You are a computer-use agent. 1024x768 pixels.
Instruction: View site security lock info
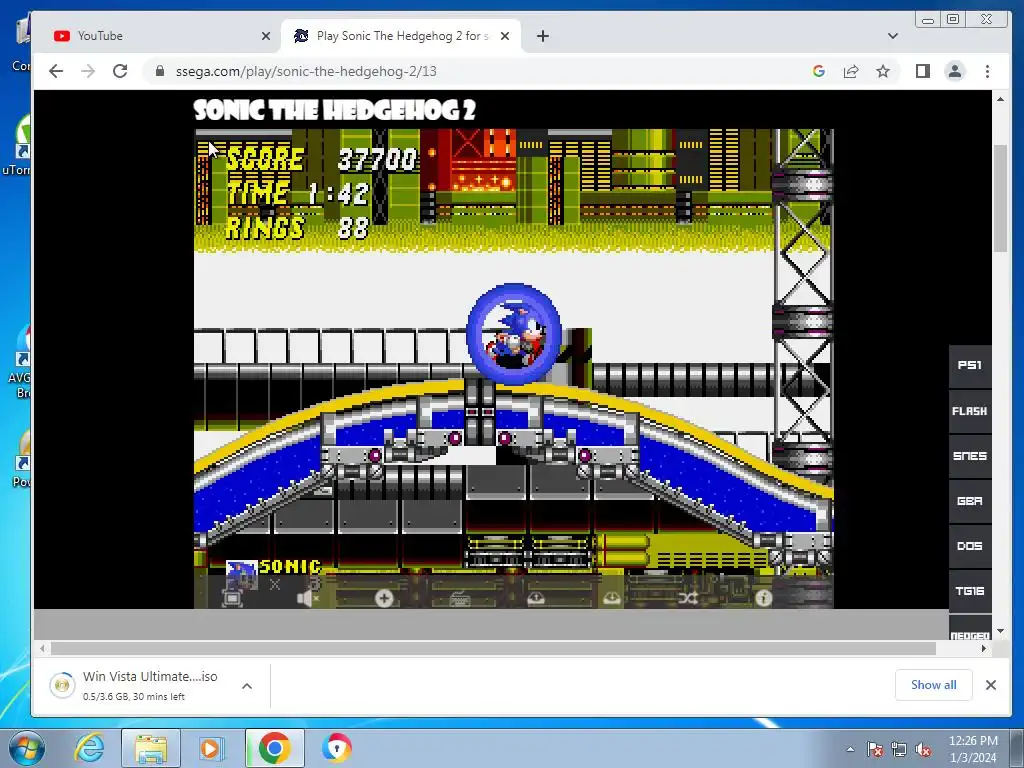point(160,71)
